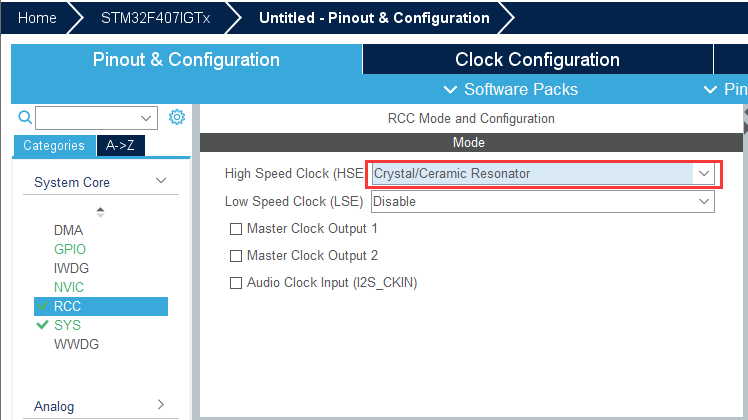
Task: Expand the Software Packs menu
Action: [510, 89]
